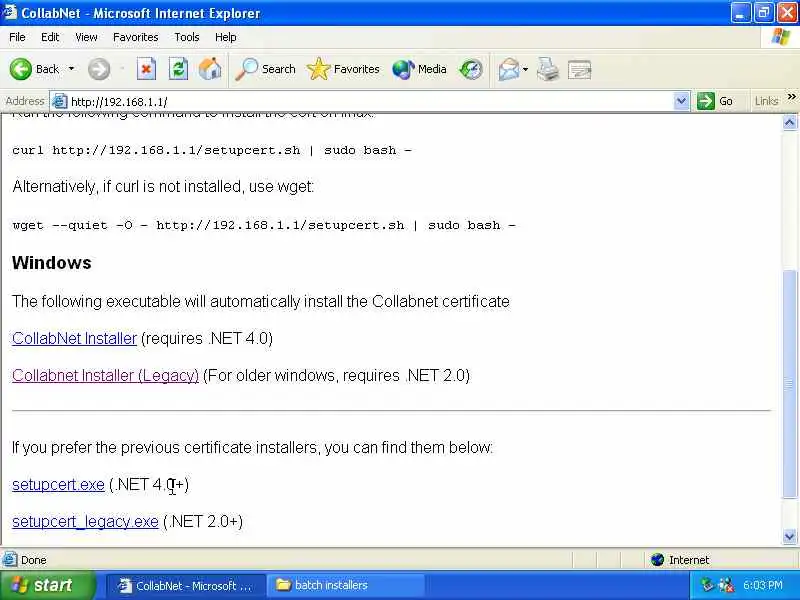Click the first system tray icon
The image size is (800, 600).
707,585
